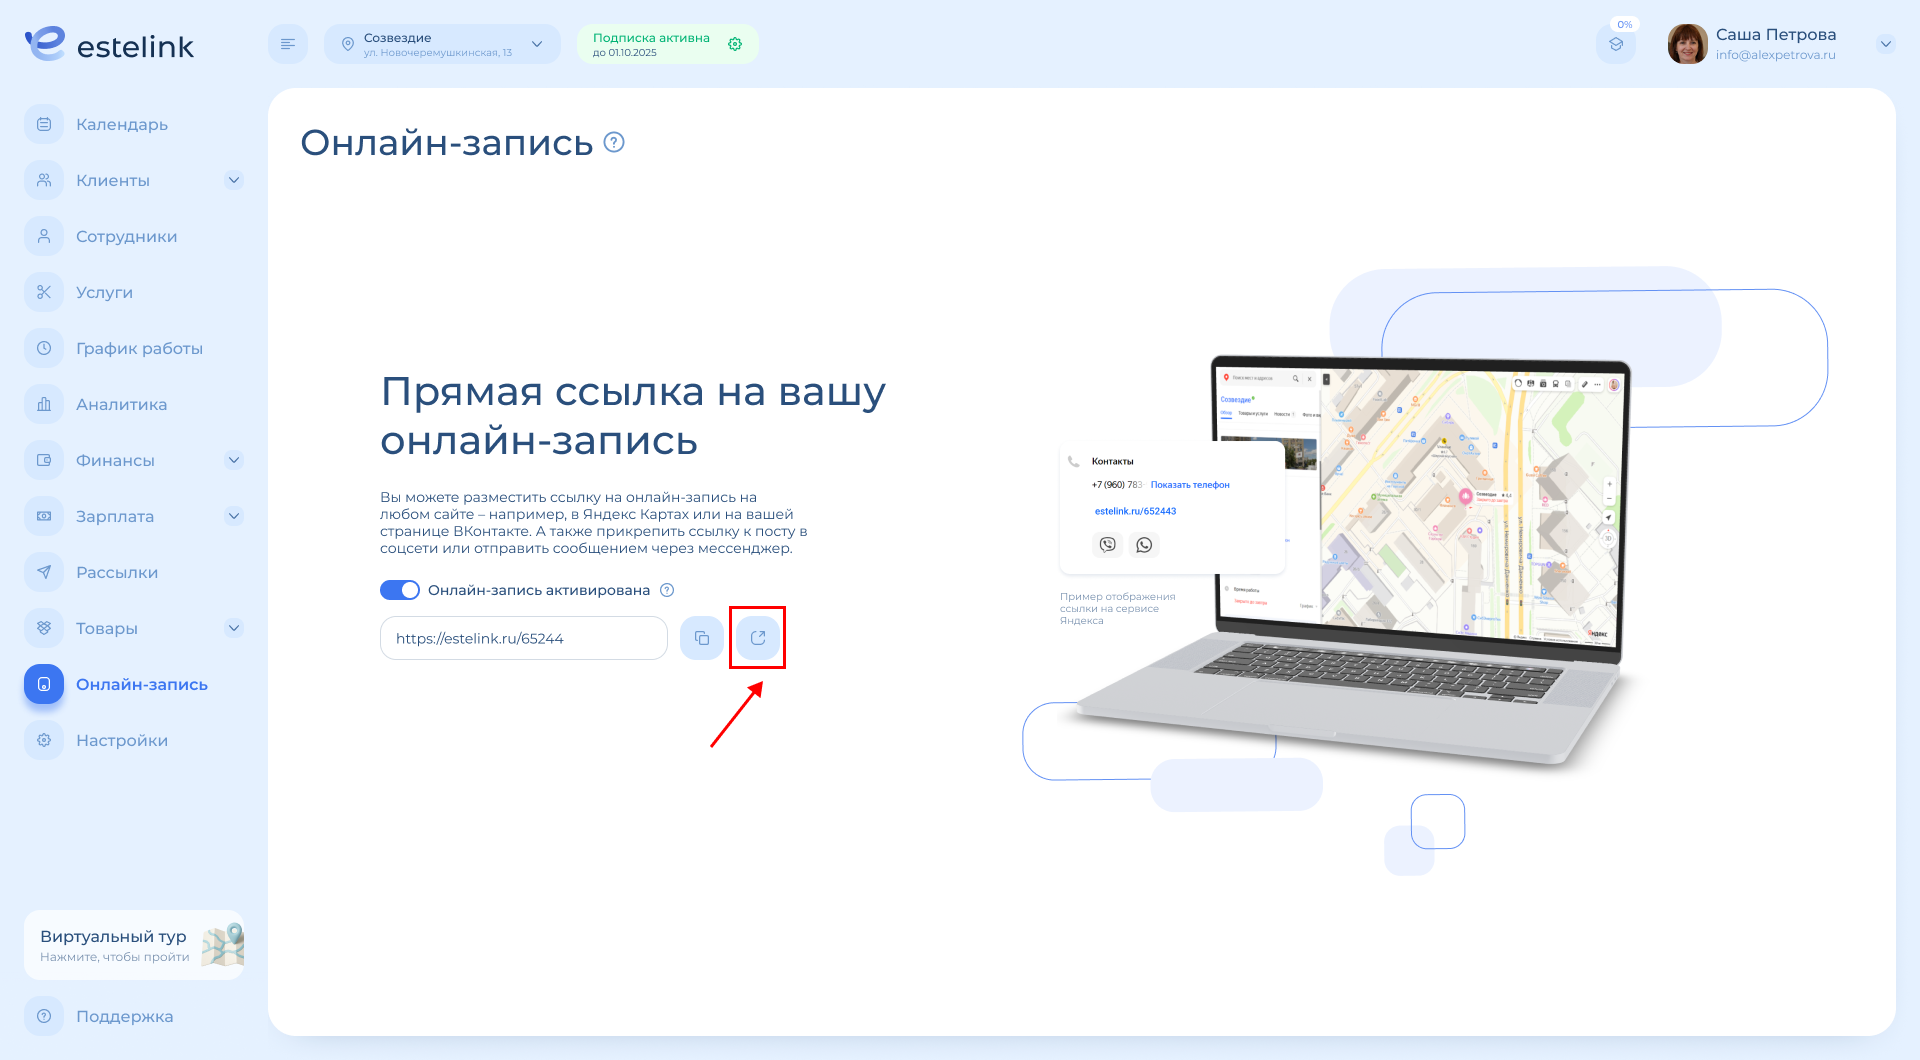The height and width of the screenshot is (1060, 1920).
Task: Click the copy link icon button
Action: click(x=702, y=638)
